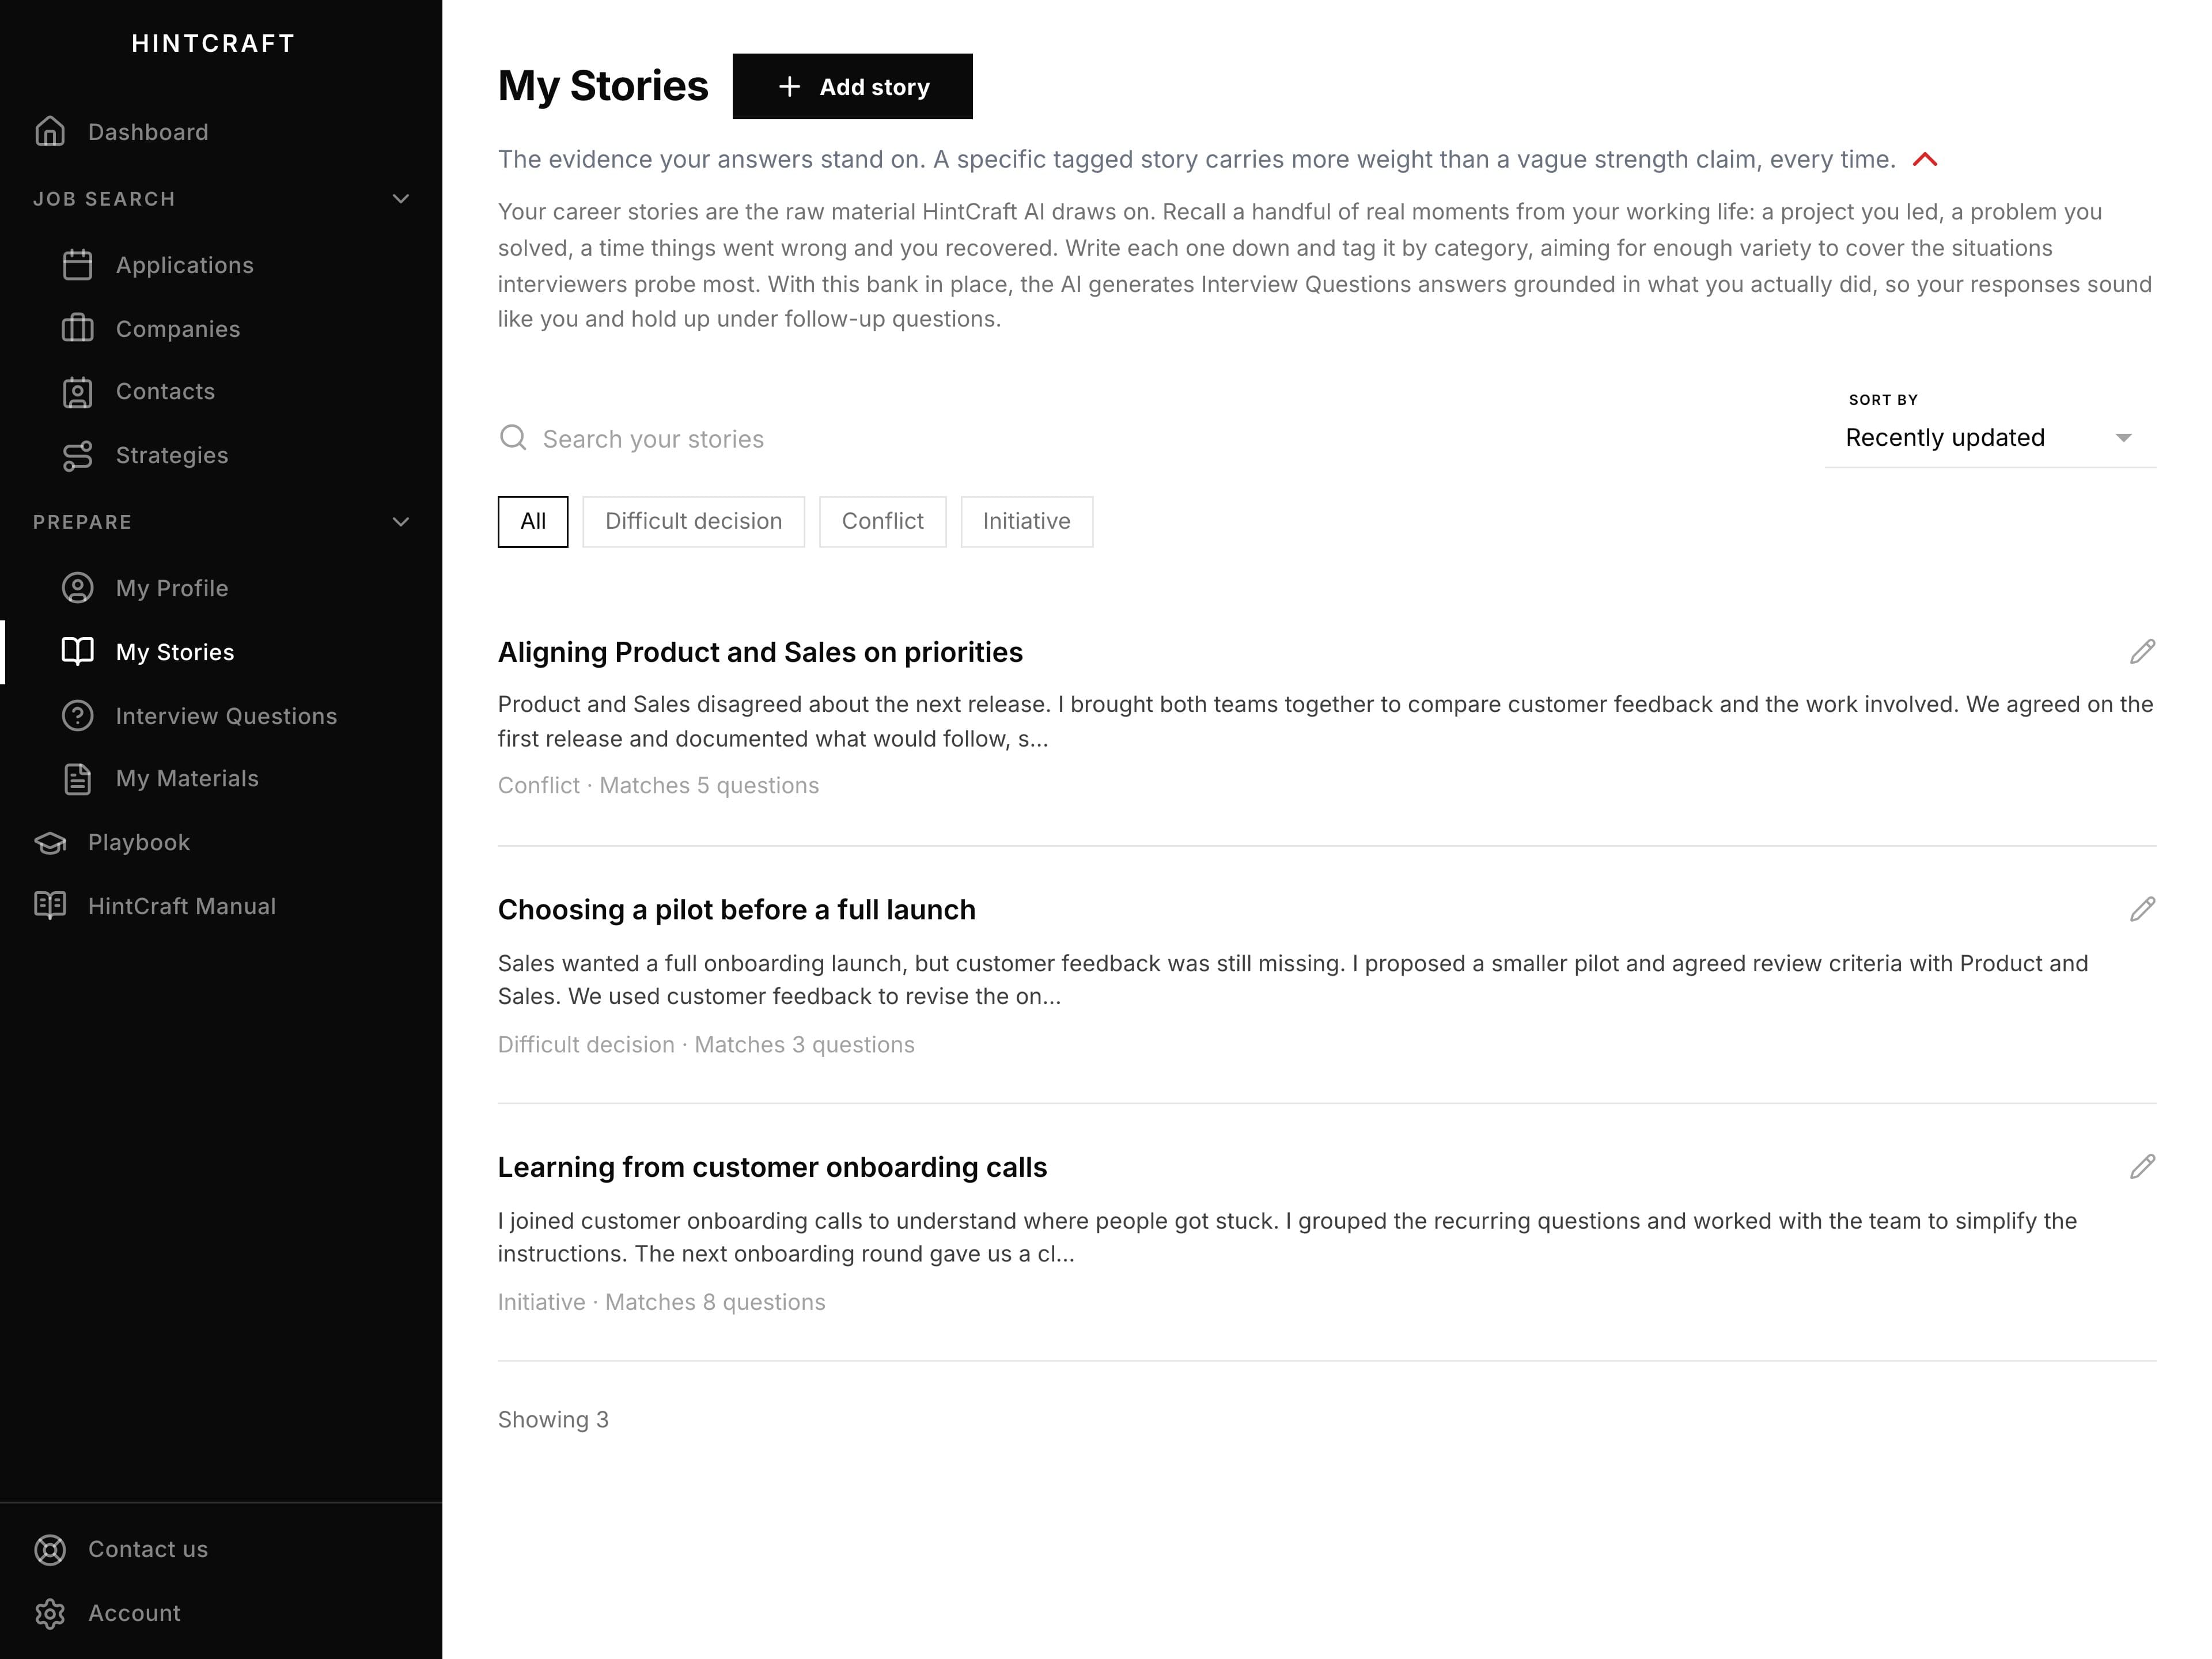Collapse the page description with red chevron
Image resolution: width=2212 pixels, height=1659 pixels.
(x=1925, y=160)
